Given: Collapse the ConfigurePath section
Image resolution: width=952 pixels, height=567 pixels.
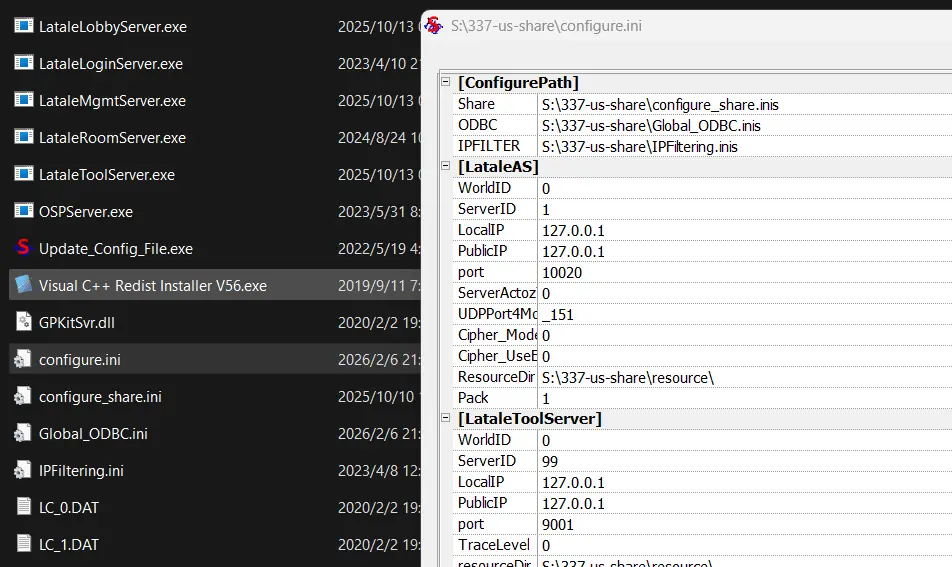Looking at the screenshot, I should (446, 82).
